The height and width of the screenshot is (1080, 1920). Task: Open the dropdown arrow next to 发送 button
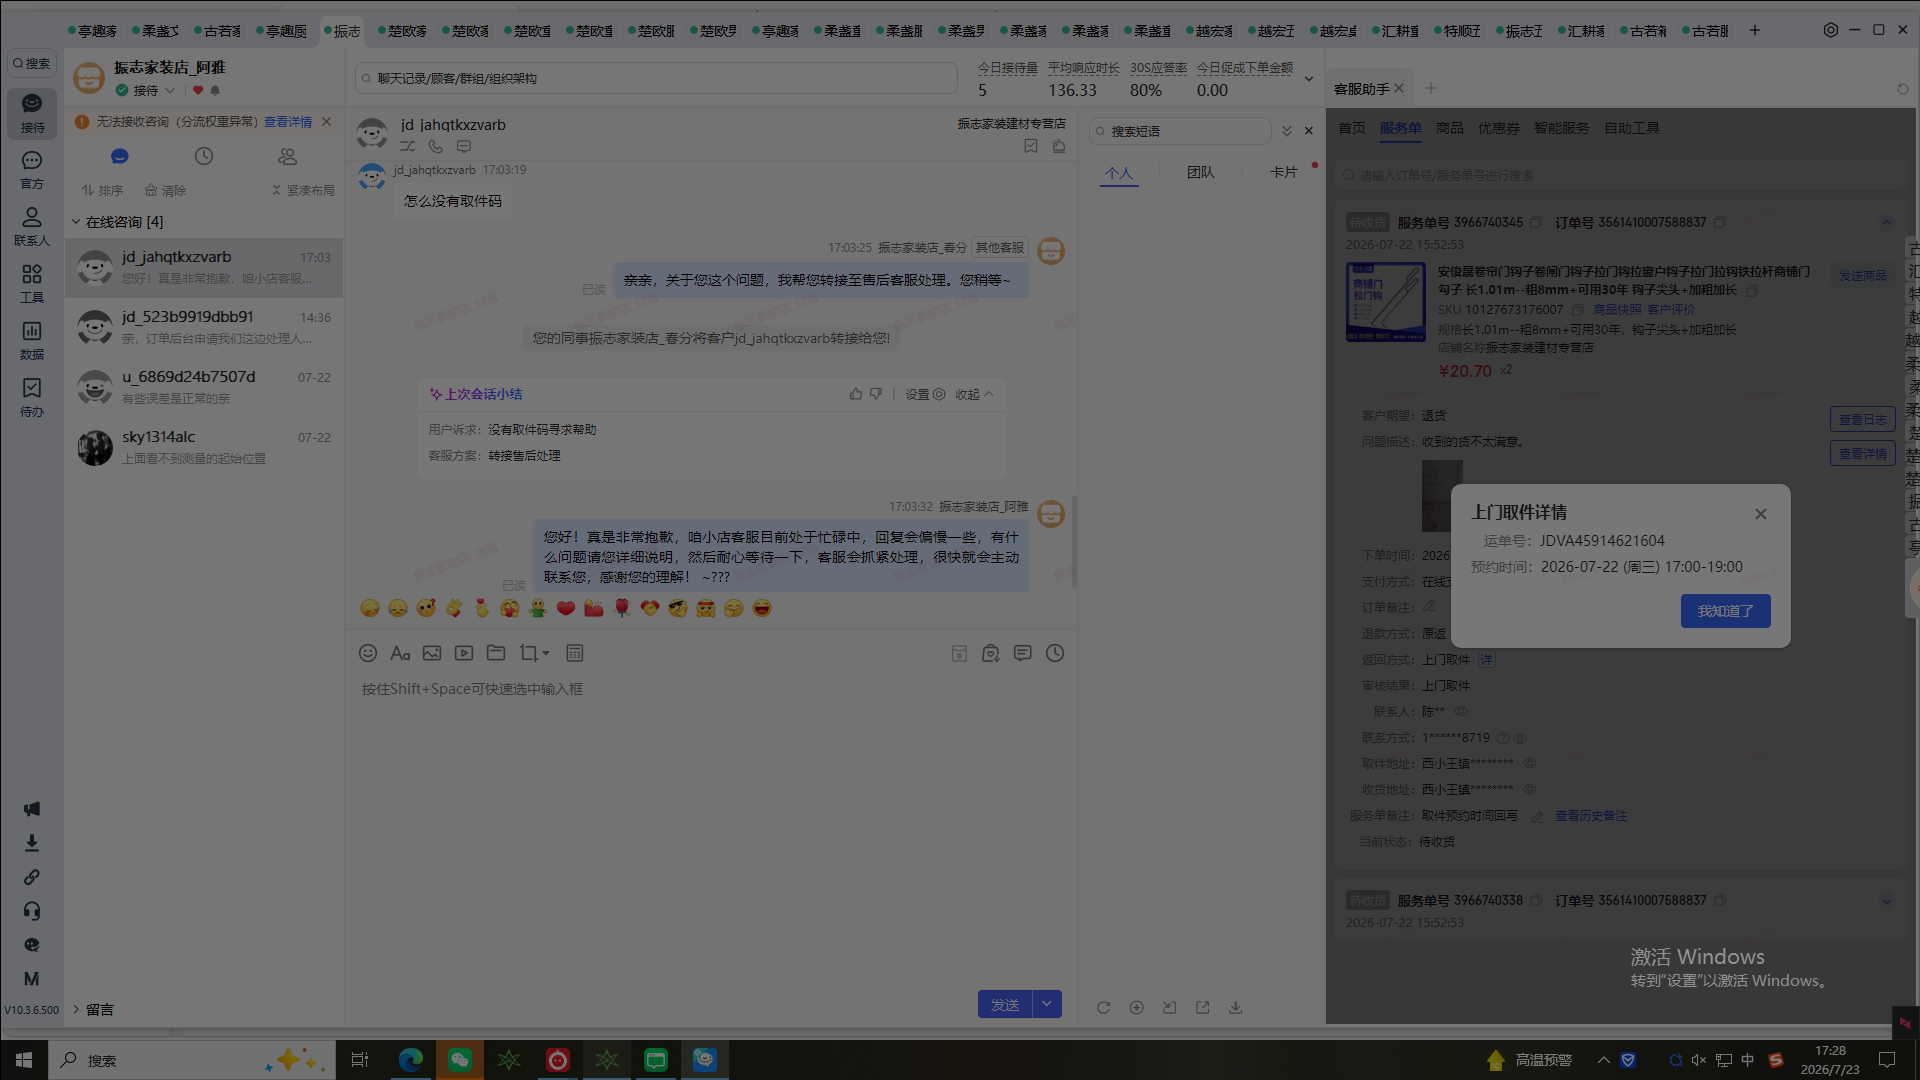[1047, 1004]
